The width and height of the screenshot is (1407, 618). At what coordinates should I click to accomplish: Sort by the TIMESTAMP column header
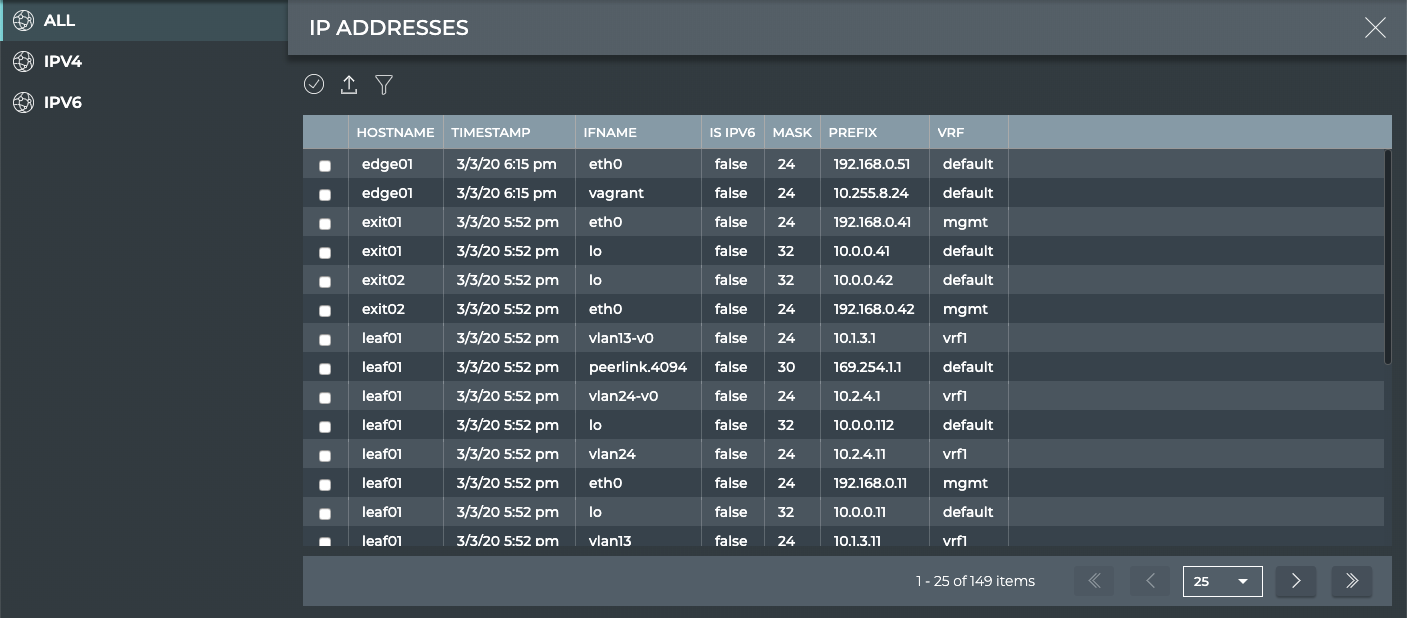click(491, 132)
